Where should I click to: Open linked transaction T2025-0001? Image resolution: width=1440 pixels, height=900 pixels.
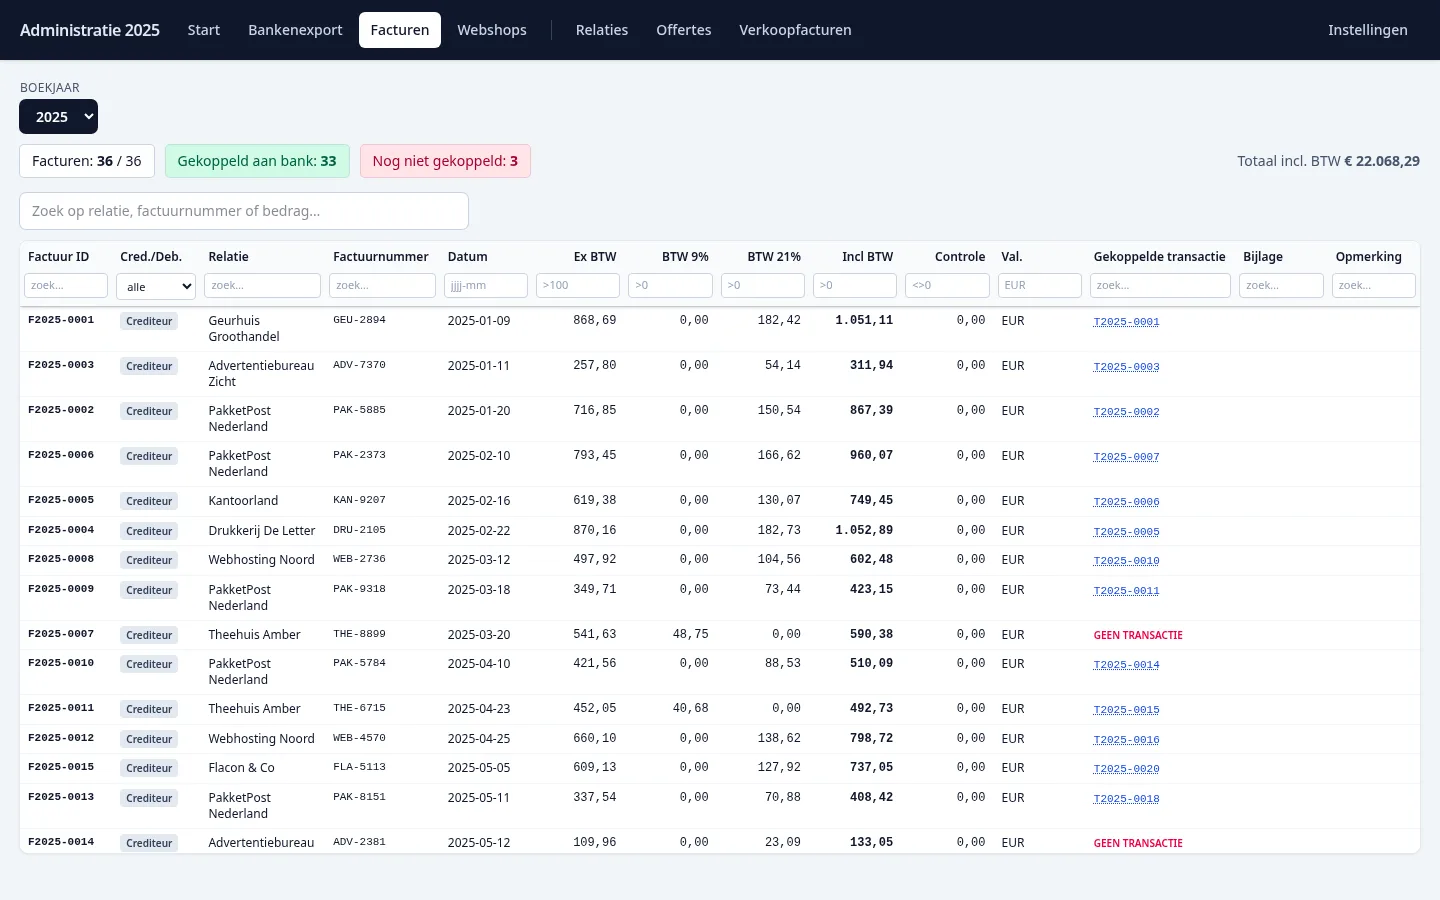[1126, 322]
